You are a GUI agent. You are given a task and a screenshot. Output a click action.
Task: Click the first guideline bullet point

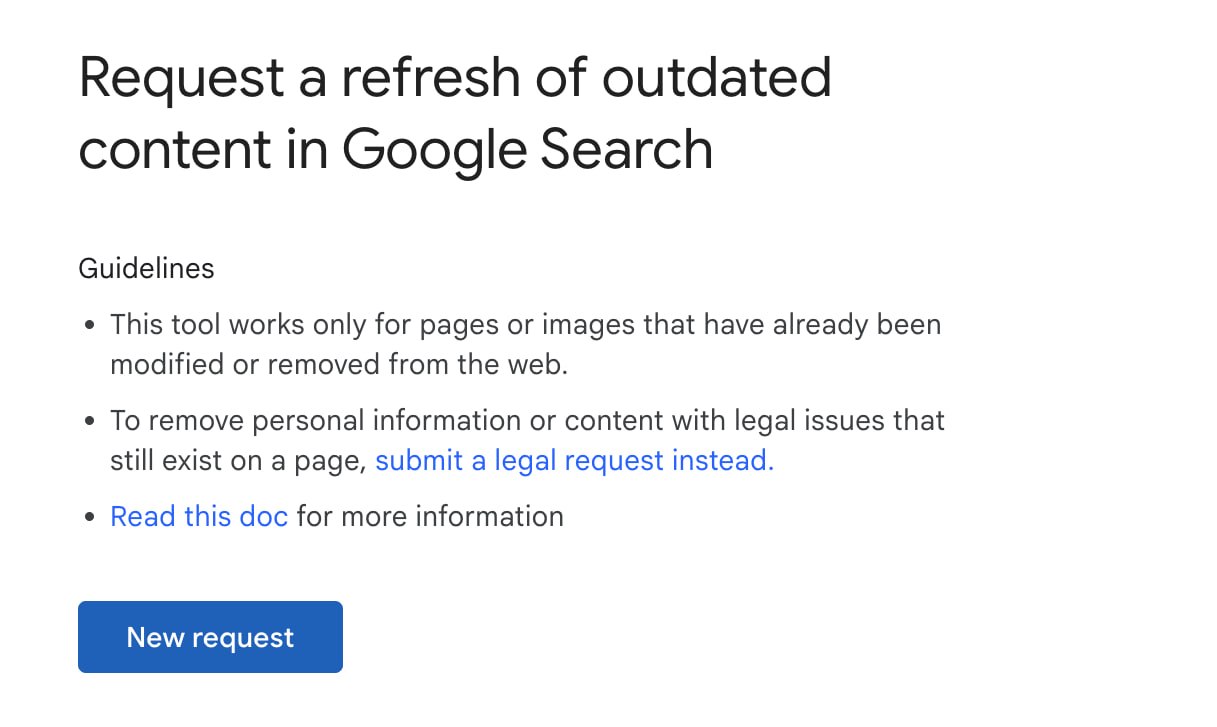(x=525, y=344)
